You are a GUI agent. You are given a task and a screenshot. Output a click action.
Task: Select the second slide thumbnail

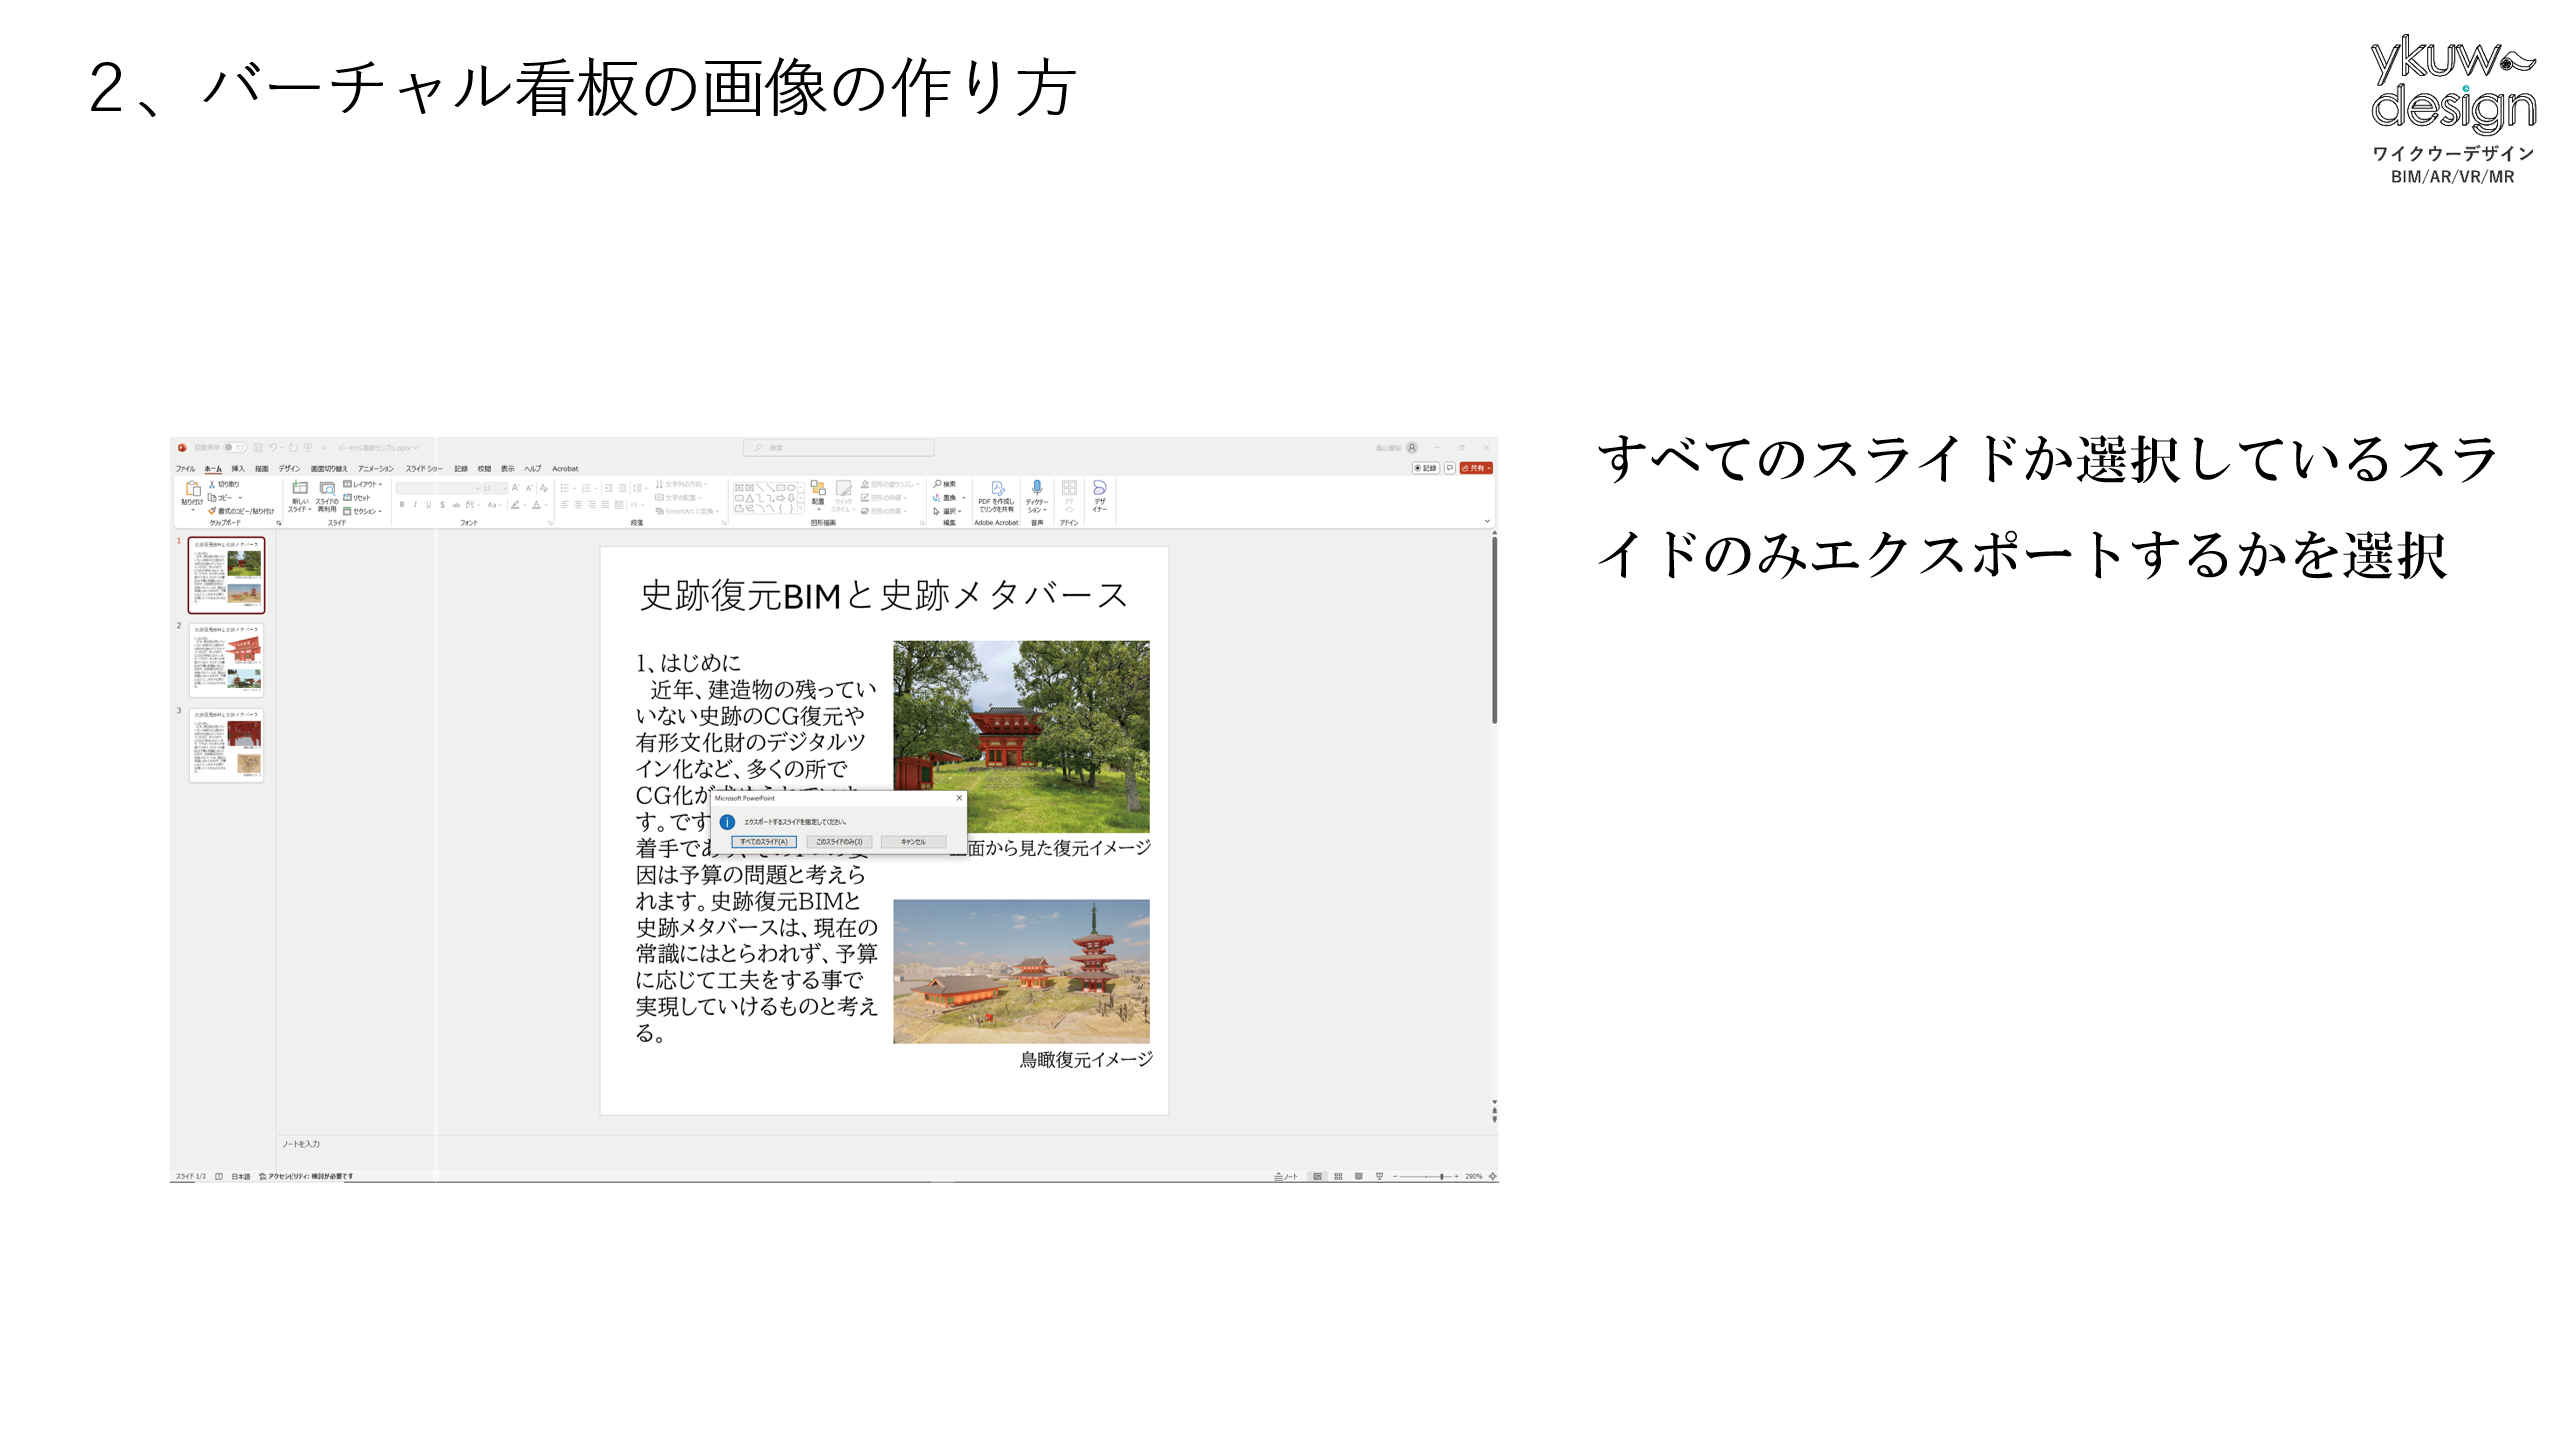coord(227,660)
